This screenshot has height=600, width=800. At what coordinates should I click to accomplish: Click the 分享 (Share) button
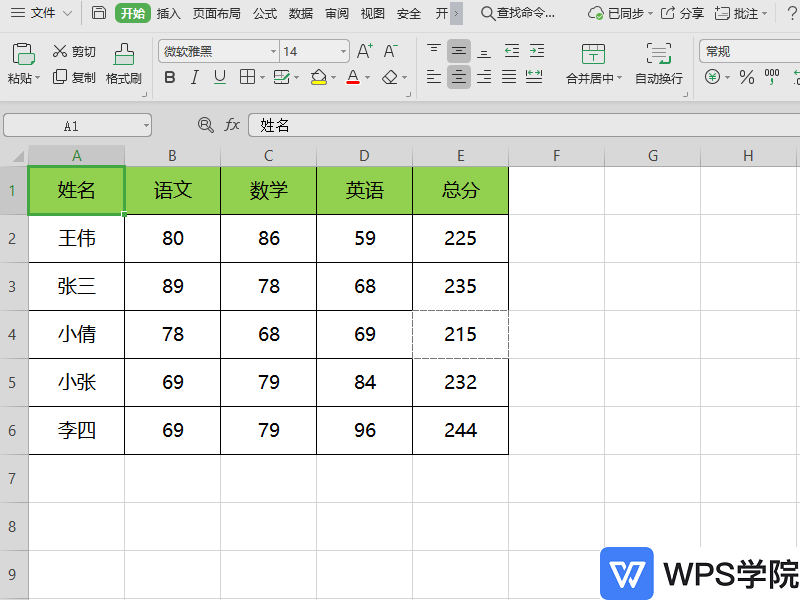coord(682,13)
